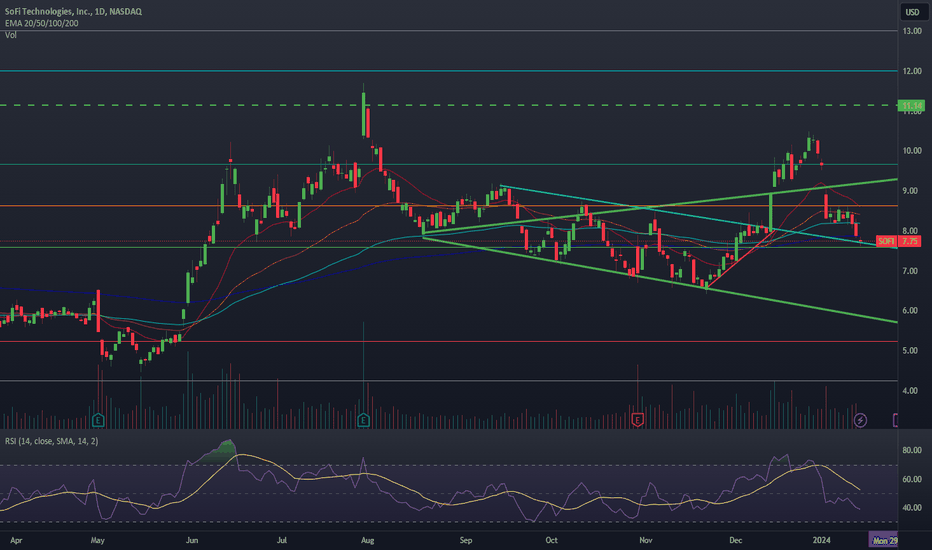Screen dimensions: 932x550
Task: Click the Apr label on time axis
Action: pyautogui.click(x=16, y=540)
